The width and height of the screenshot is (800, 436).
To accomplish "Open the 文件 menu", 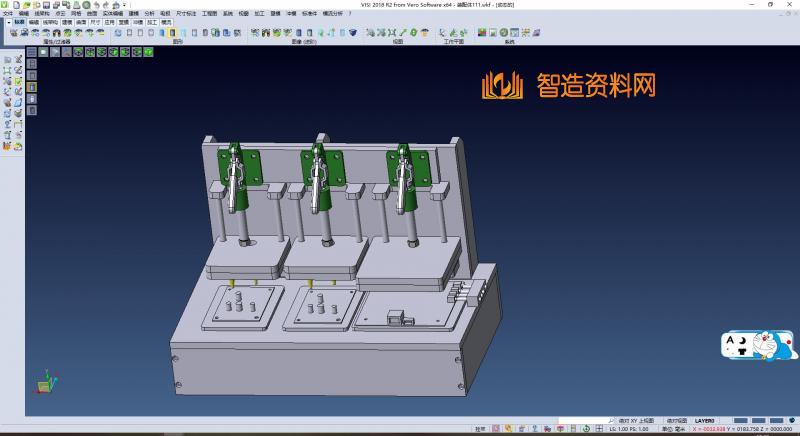I will tap(8, 13).
